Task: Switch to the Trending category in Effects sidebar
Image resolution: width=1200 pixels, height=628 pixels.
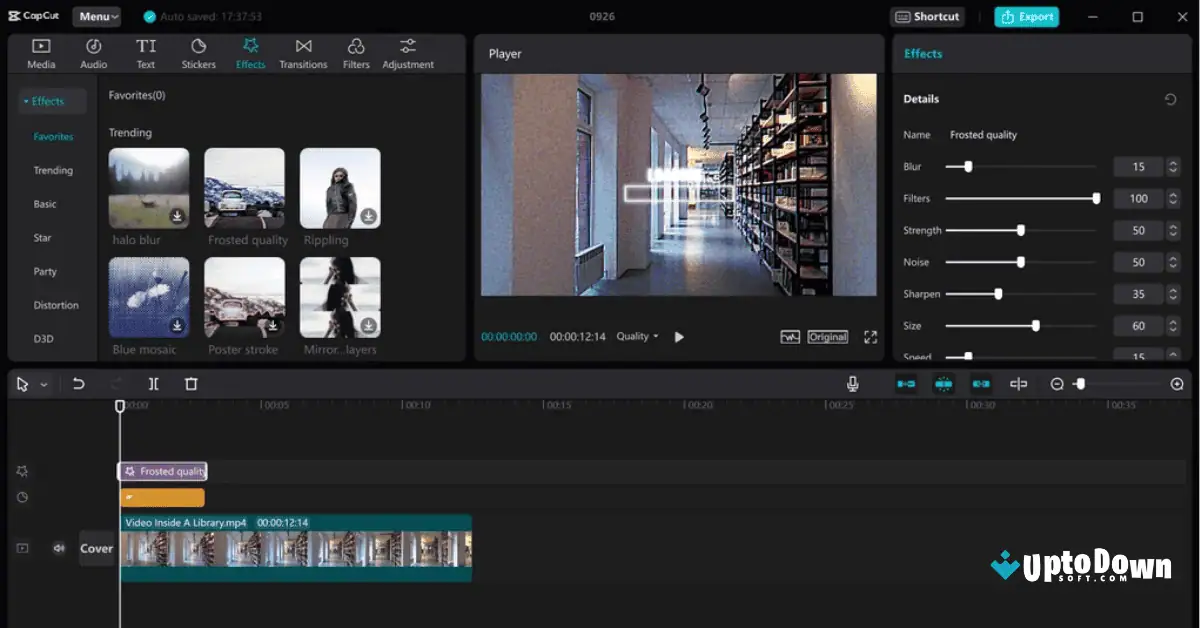Action: (x=52, y=170)
